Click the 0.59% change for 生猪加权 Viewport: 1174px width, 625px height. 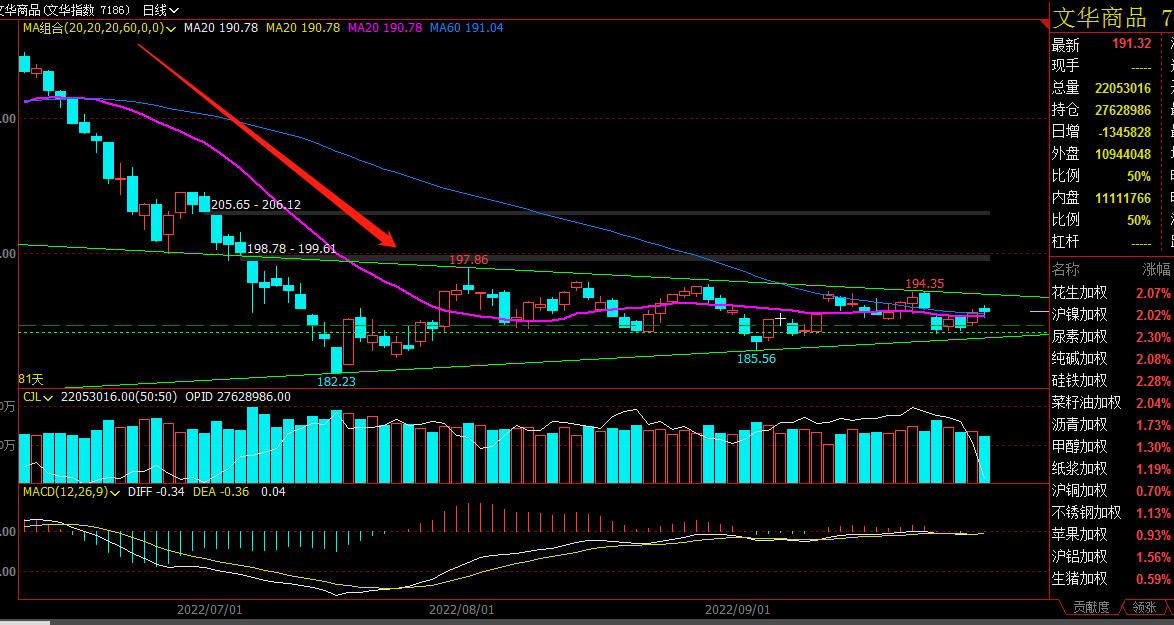pyautogui.click(x=1153, y=579)
